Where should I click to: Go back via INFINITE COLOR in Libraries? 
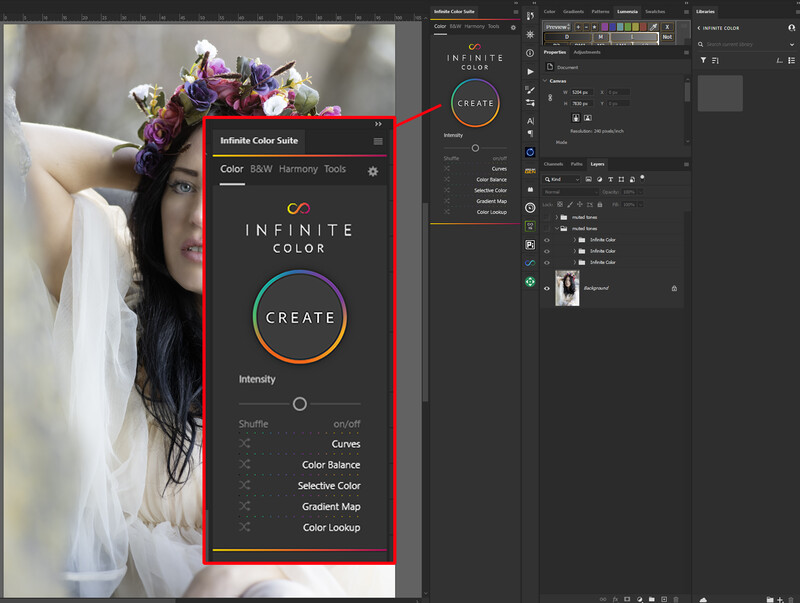click(718, 28)
